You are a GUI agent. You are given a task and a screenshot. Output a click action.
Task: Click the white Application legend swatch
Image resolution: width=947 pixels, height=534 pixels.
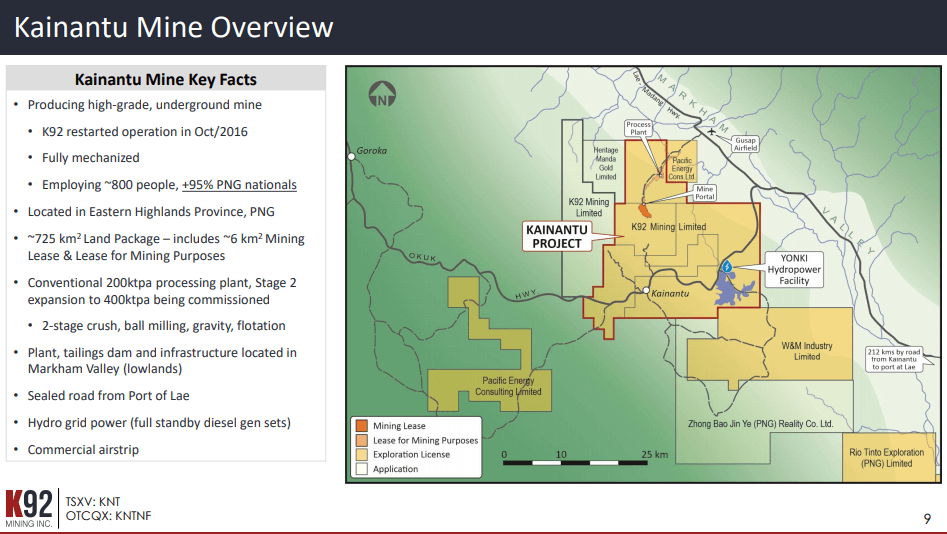point(361,469)
